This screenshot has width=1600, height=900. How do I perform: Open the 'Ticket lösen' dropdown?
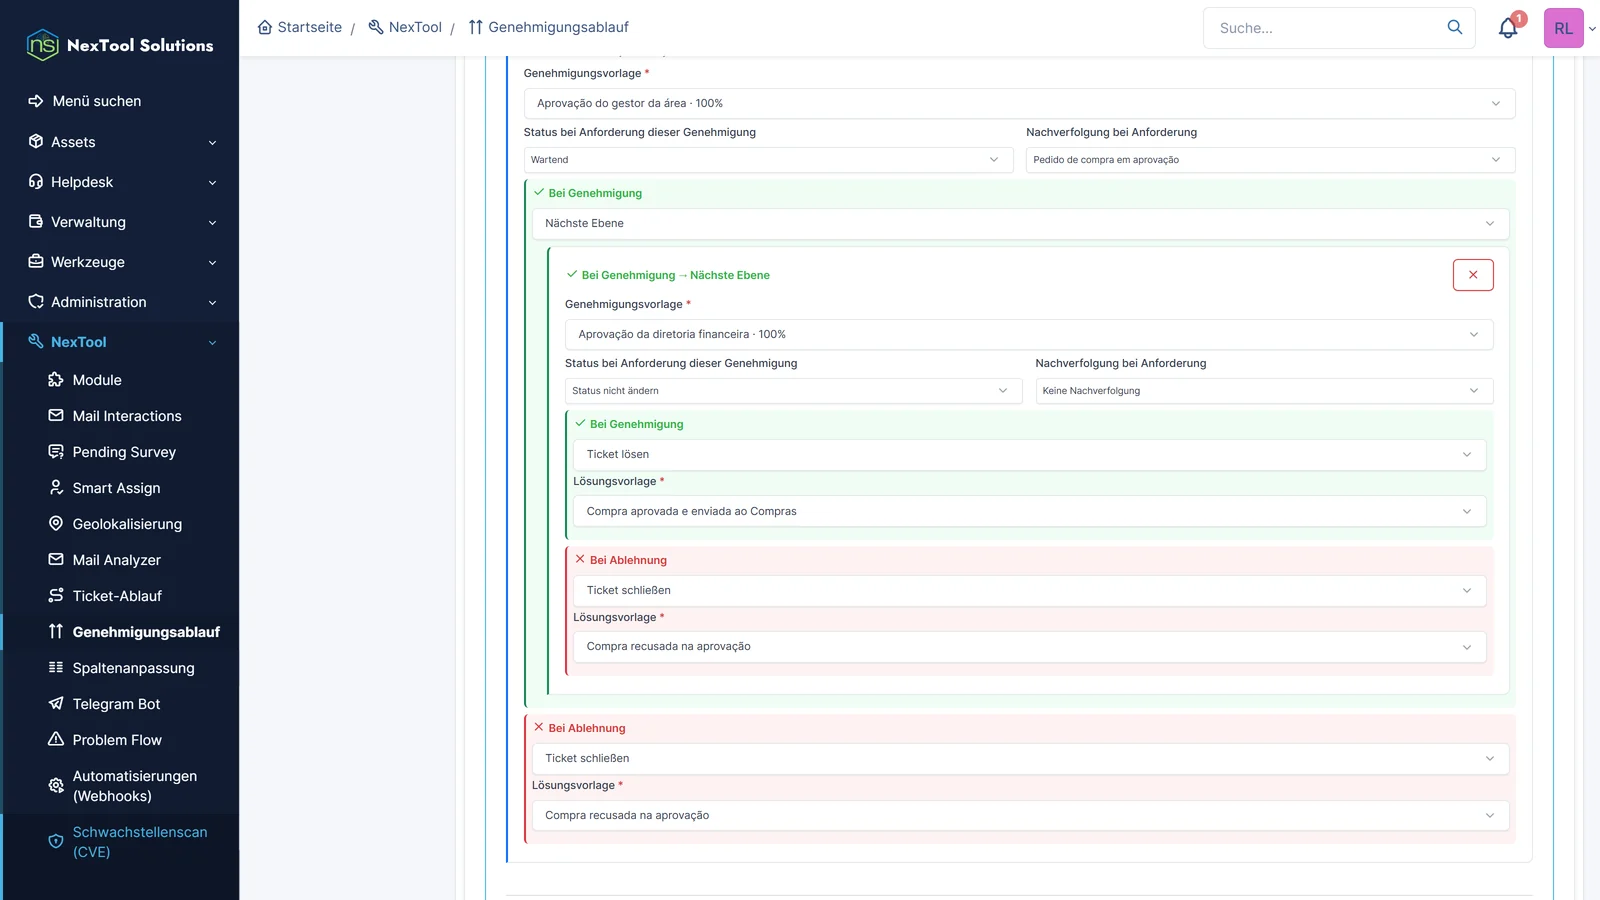click(1029, 454)
